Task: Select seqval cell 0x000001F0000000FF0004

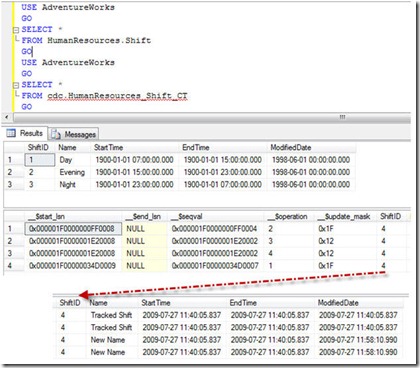Action: (x=216, y=229)
